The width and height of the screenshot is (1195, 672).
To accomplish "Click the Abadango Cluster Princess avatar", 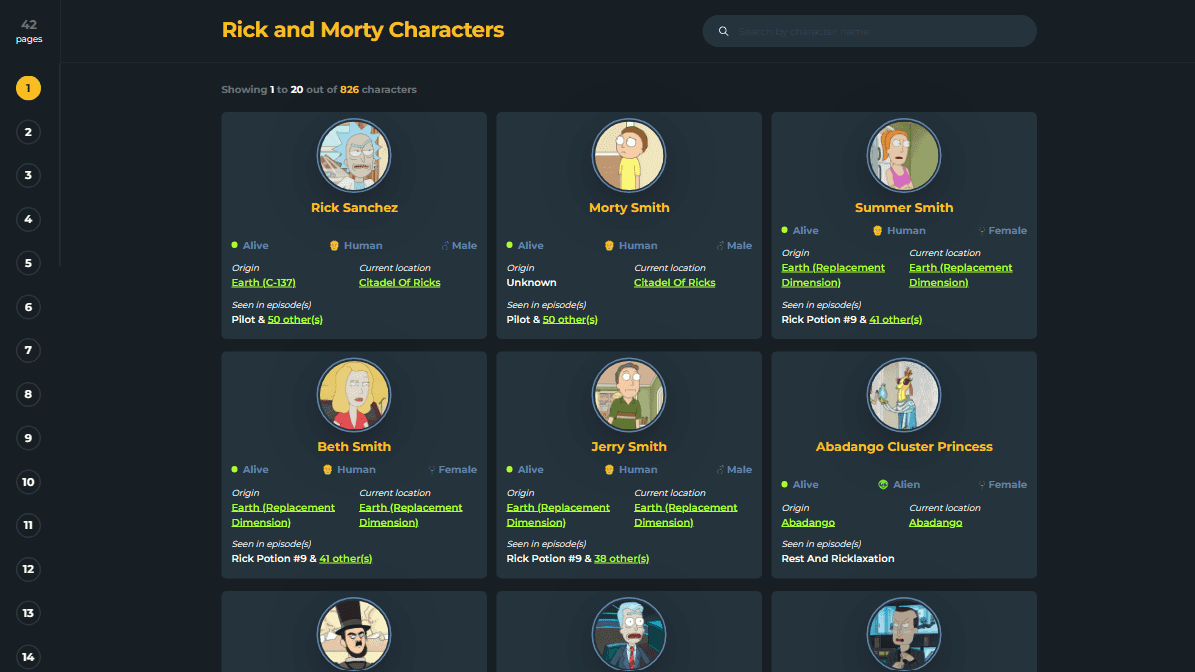I will point(903,395).
